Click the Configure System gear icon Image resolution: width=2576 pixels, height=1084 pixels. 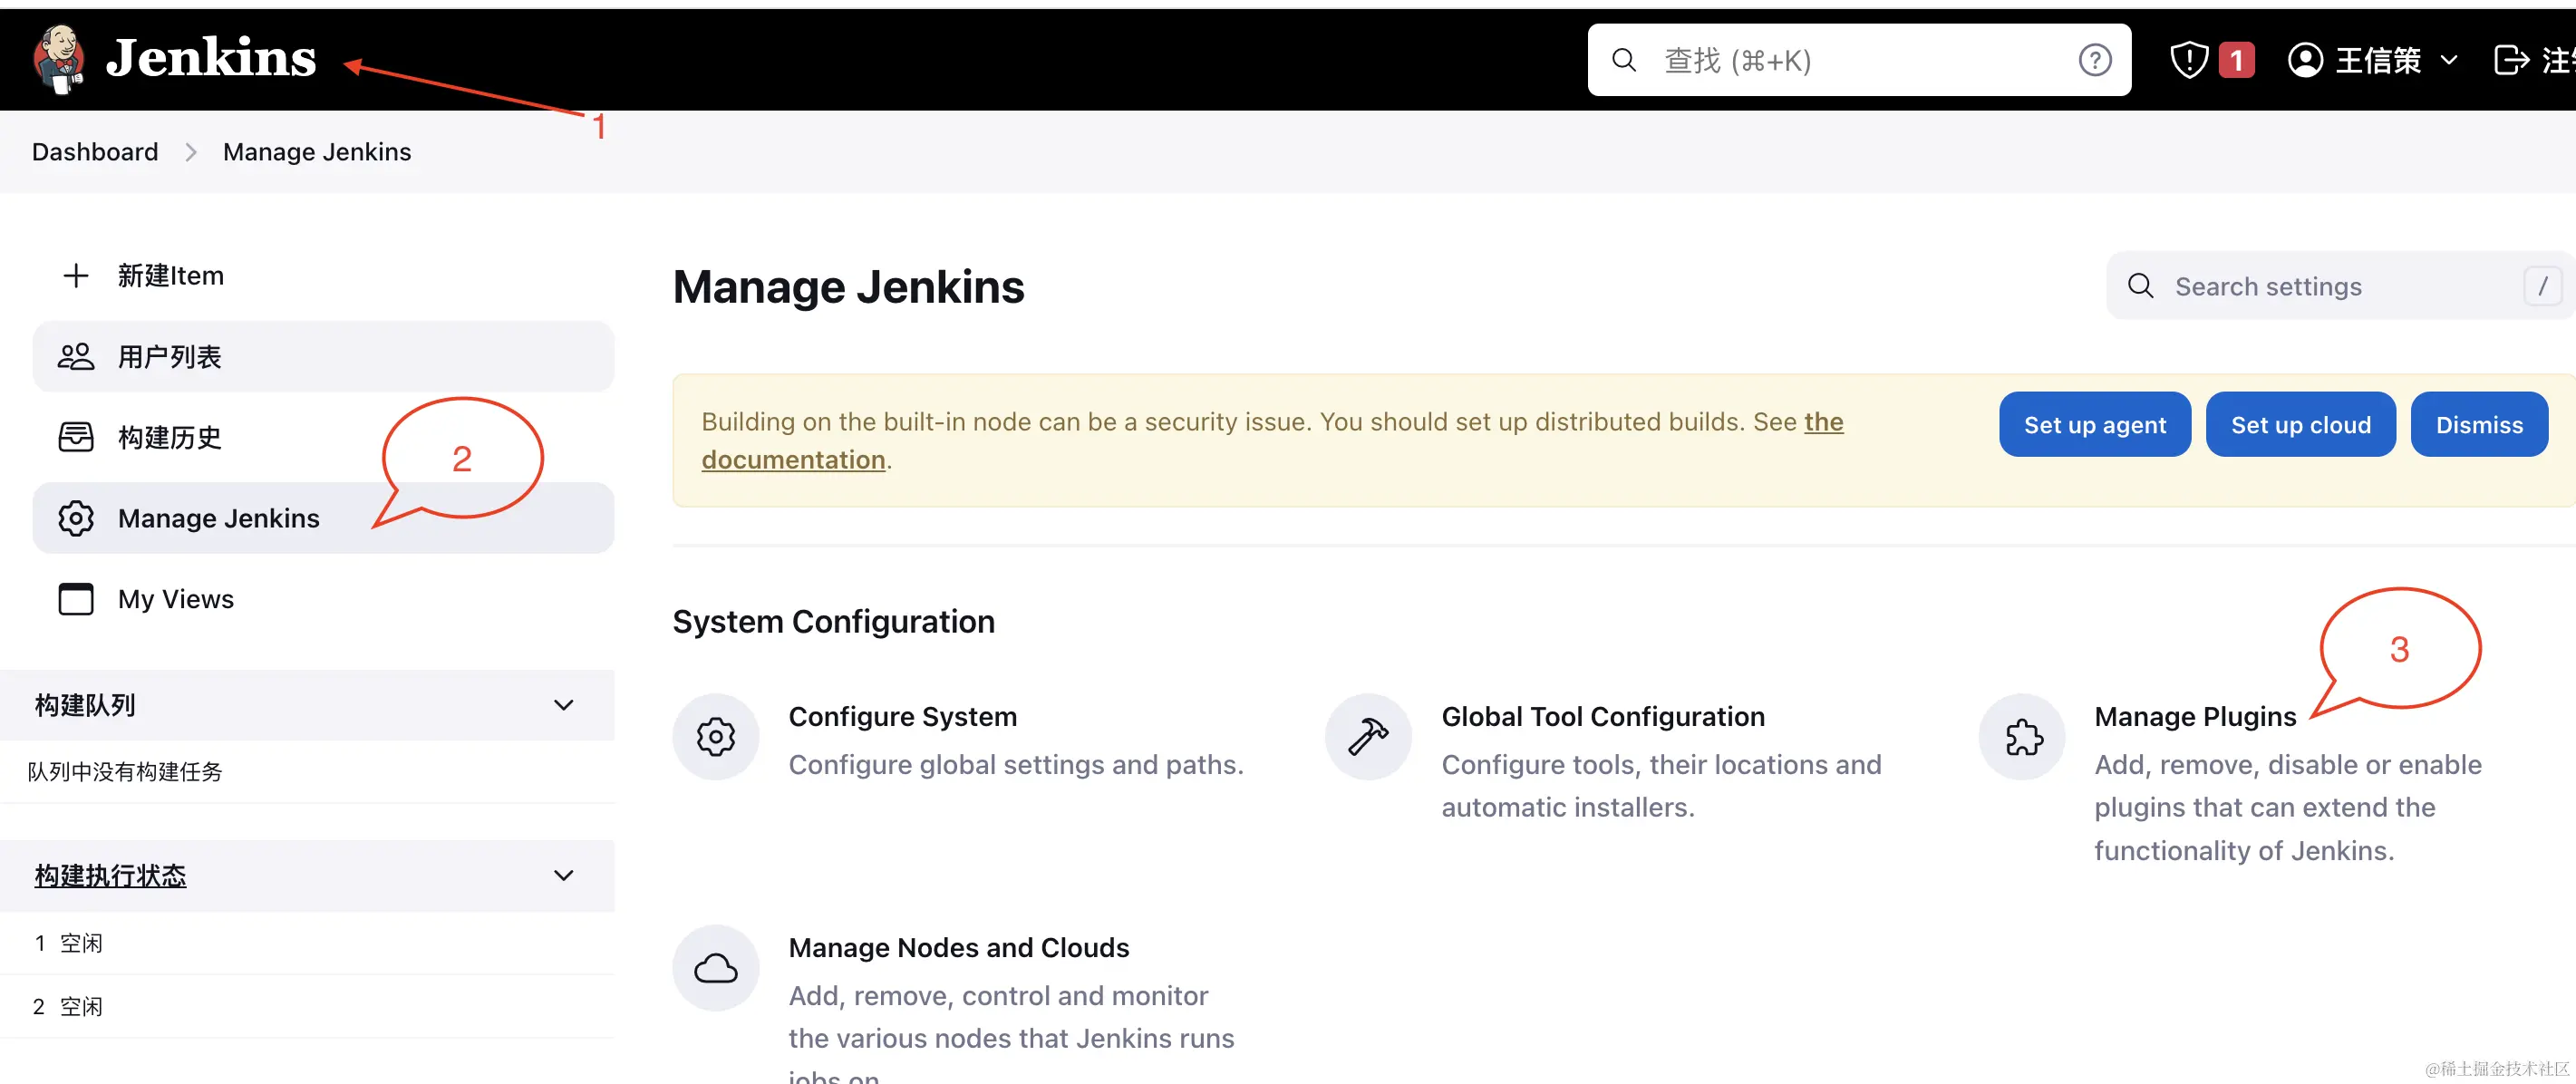point(716,738)
